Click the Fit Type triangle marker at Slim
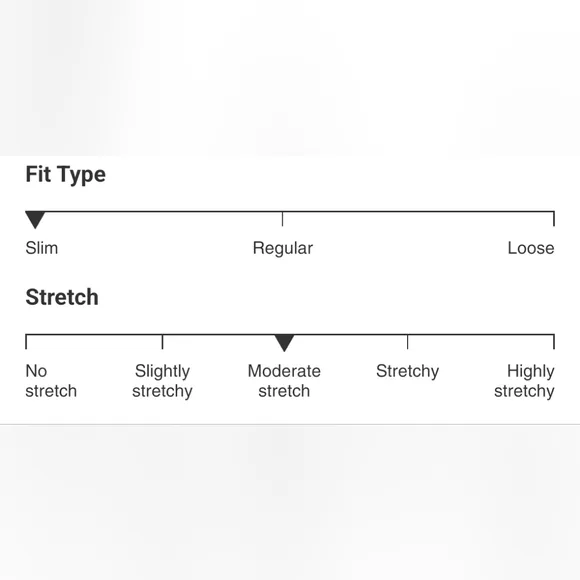This screenshot has height=580, width=580. pos(35,220)
